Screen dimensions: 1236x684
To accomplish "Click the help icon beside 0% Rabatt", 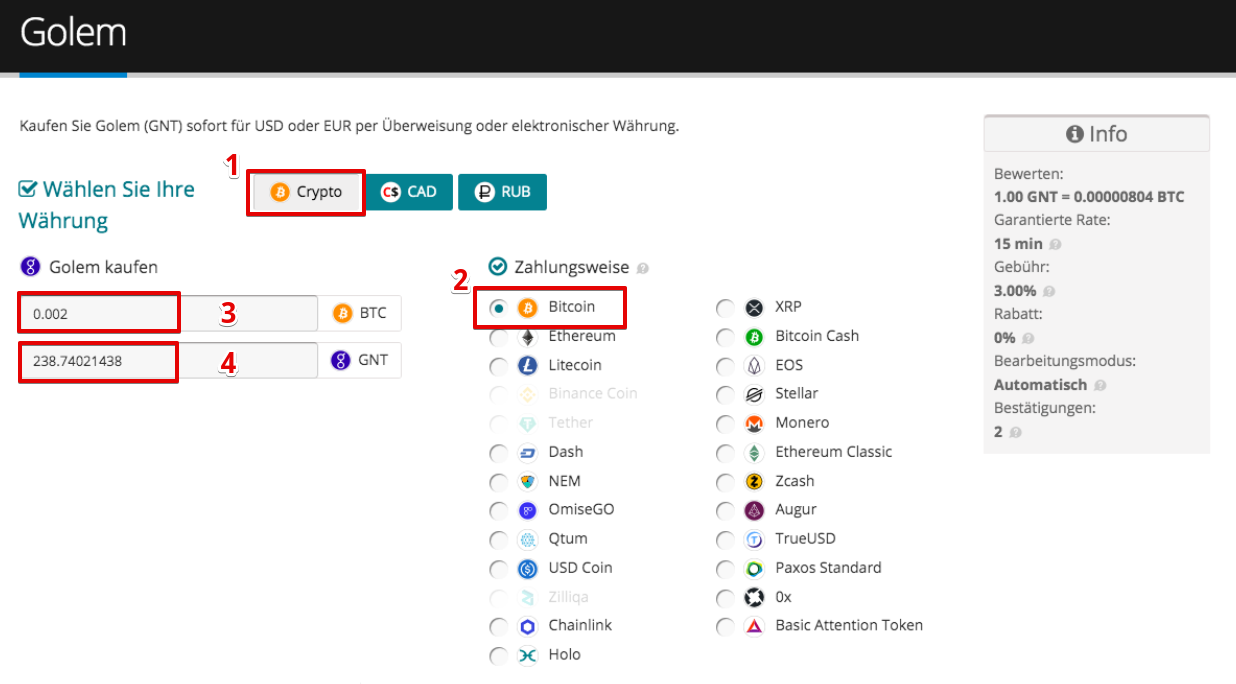I will [1028, 339].
